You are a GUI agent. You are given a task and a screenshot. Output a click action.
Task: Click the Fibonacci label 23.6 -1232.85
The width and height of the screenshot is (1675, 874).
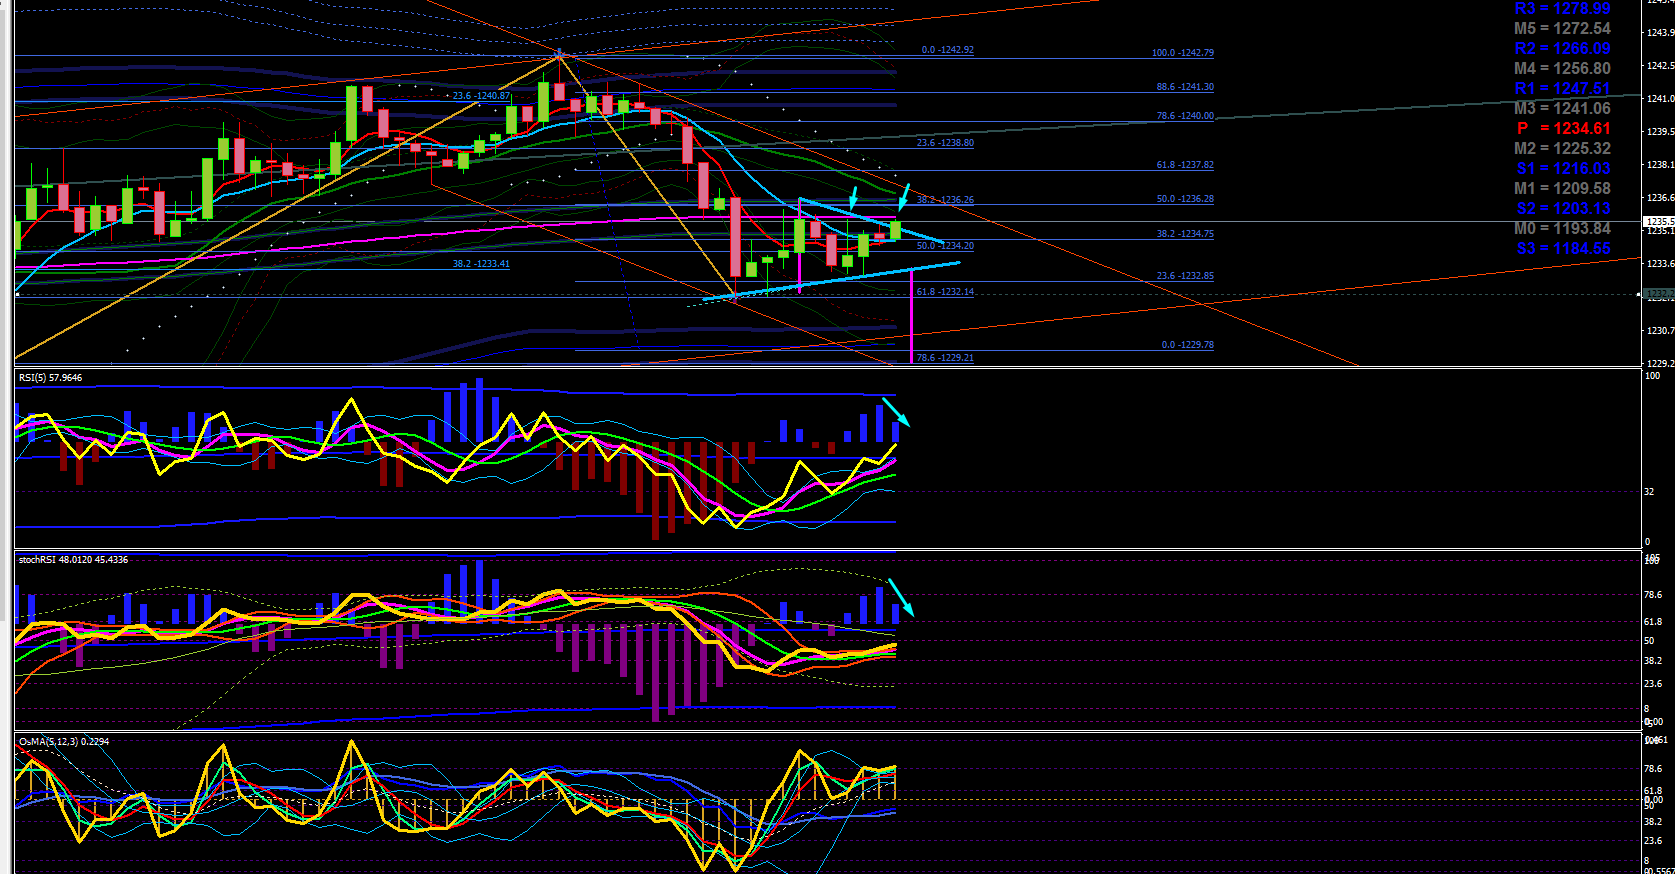[1185, 276]
